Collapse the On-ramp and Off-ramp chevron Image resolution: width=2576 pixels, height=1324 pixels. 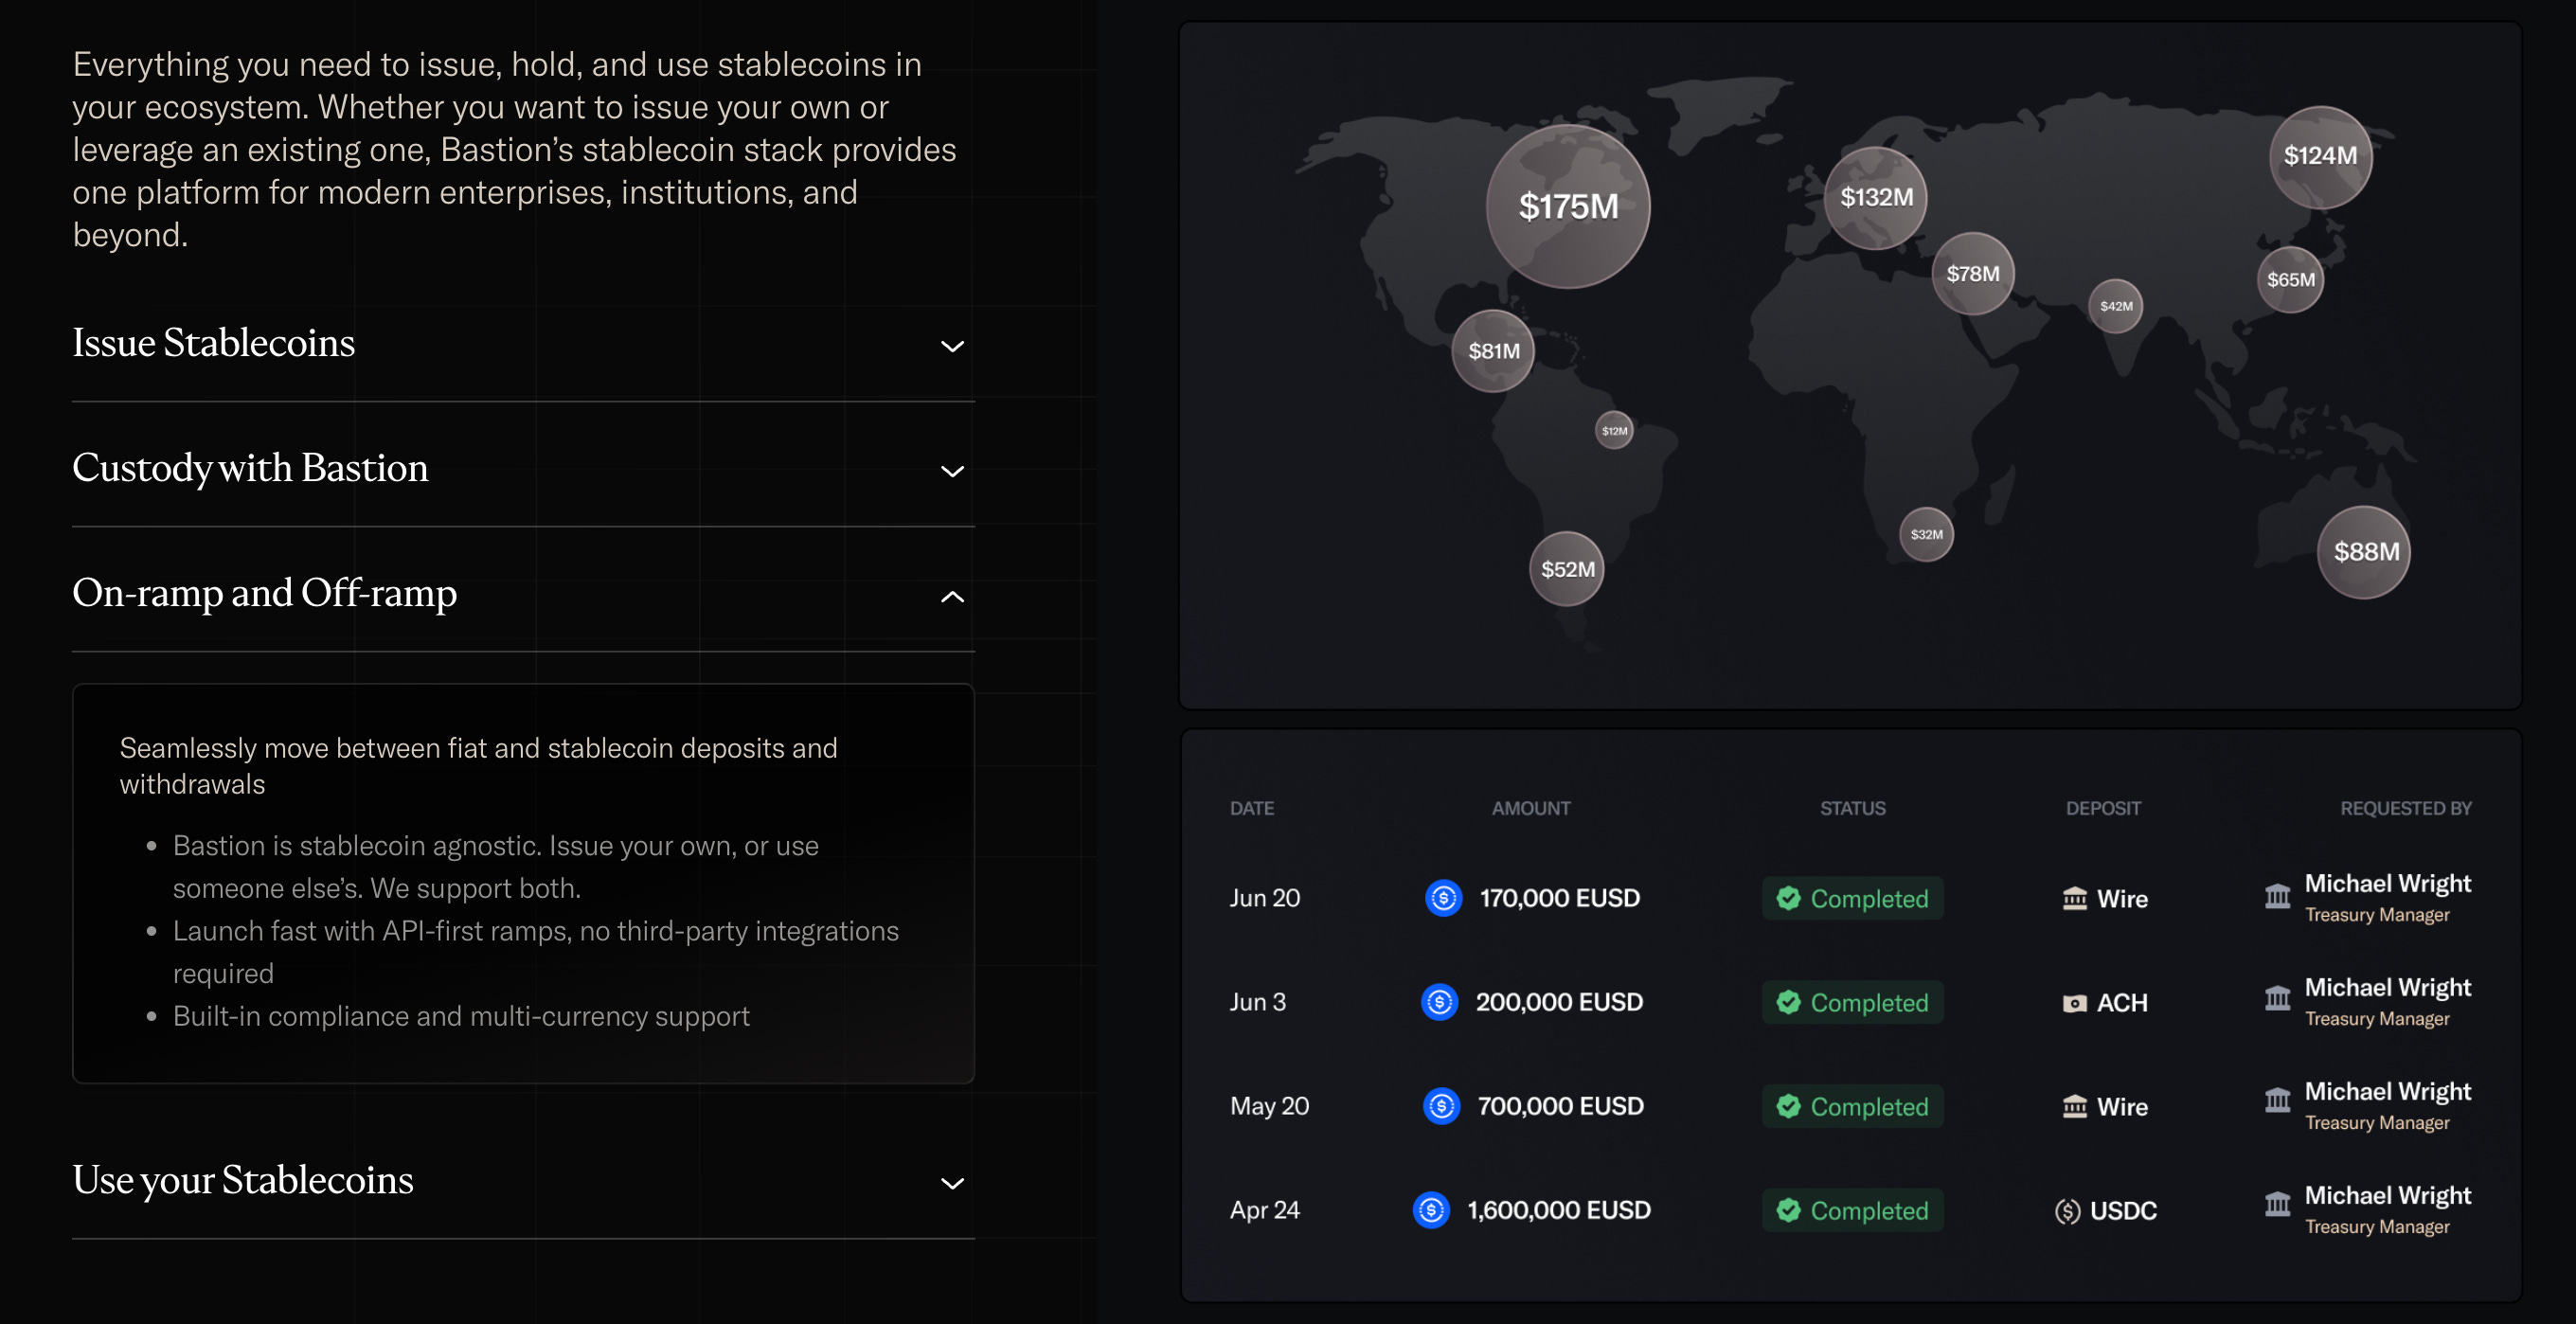click(x=952, y=597)
